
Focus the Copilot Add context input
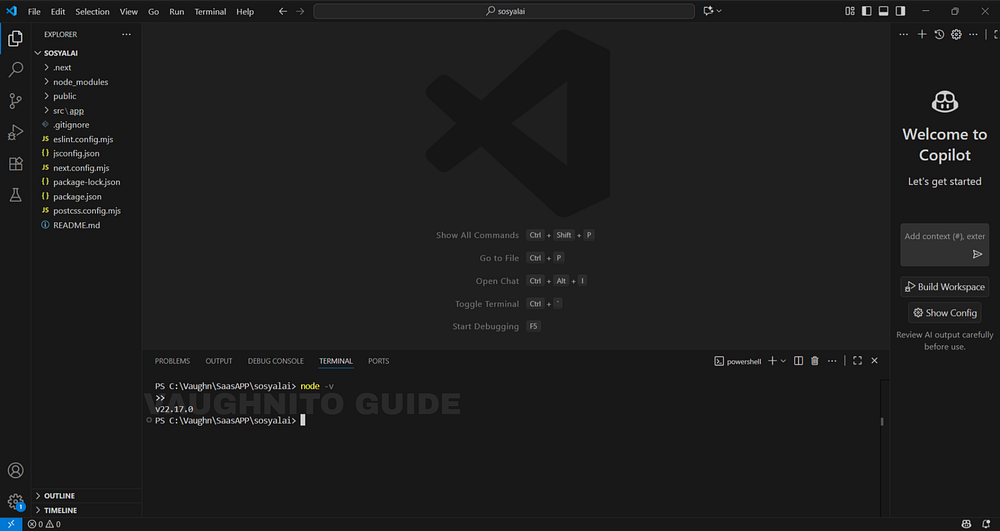945,236
